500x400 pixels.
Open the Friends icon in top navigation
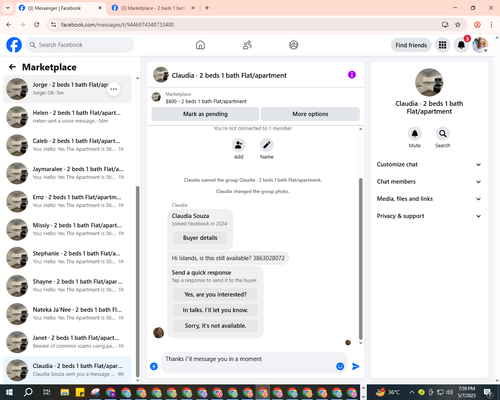point(247,45)
